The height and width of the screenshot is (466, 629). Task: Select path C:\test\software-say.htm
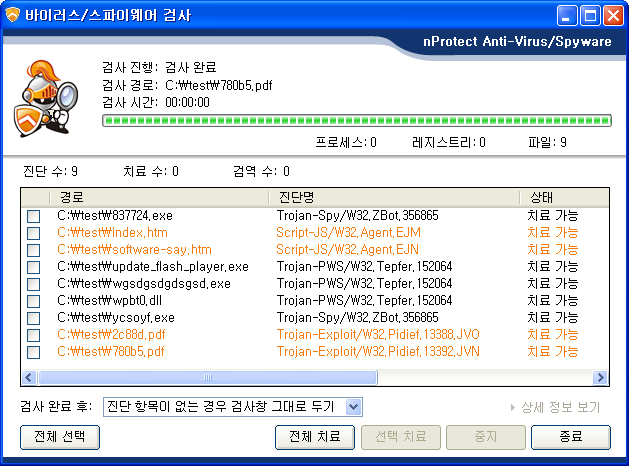point(134,250)
